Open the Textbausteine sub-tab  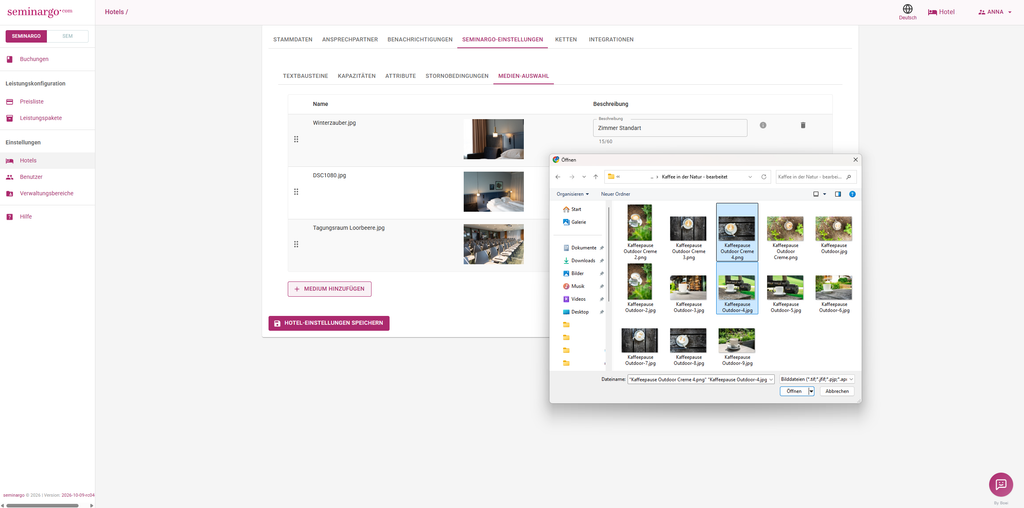click(x=306, y=76)
